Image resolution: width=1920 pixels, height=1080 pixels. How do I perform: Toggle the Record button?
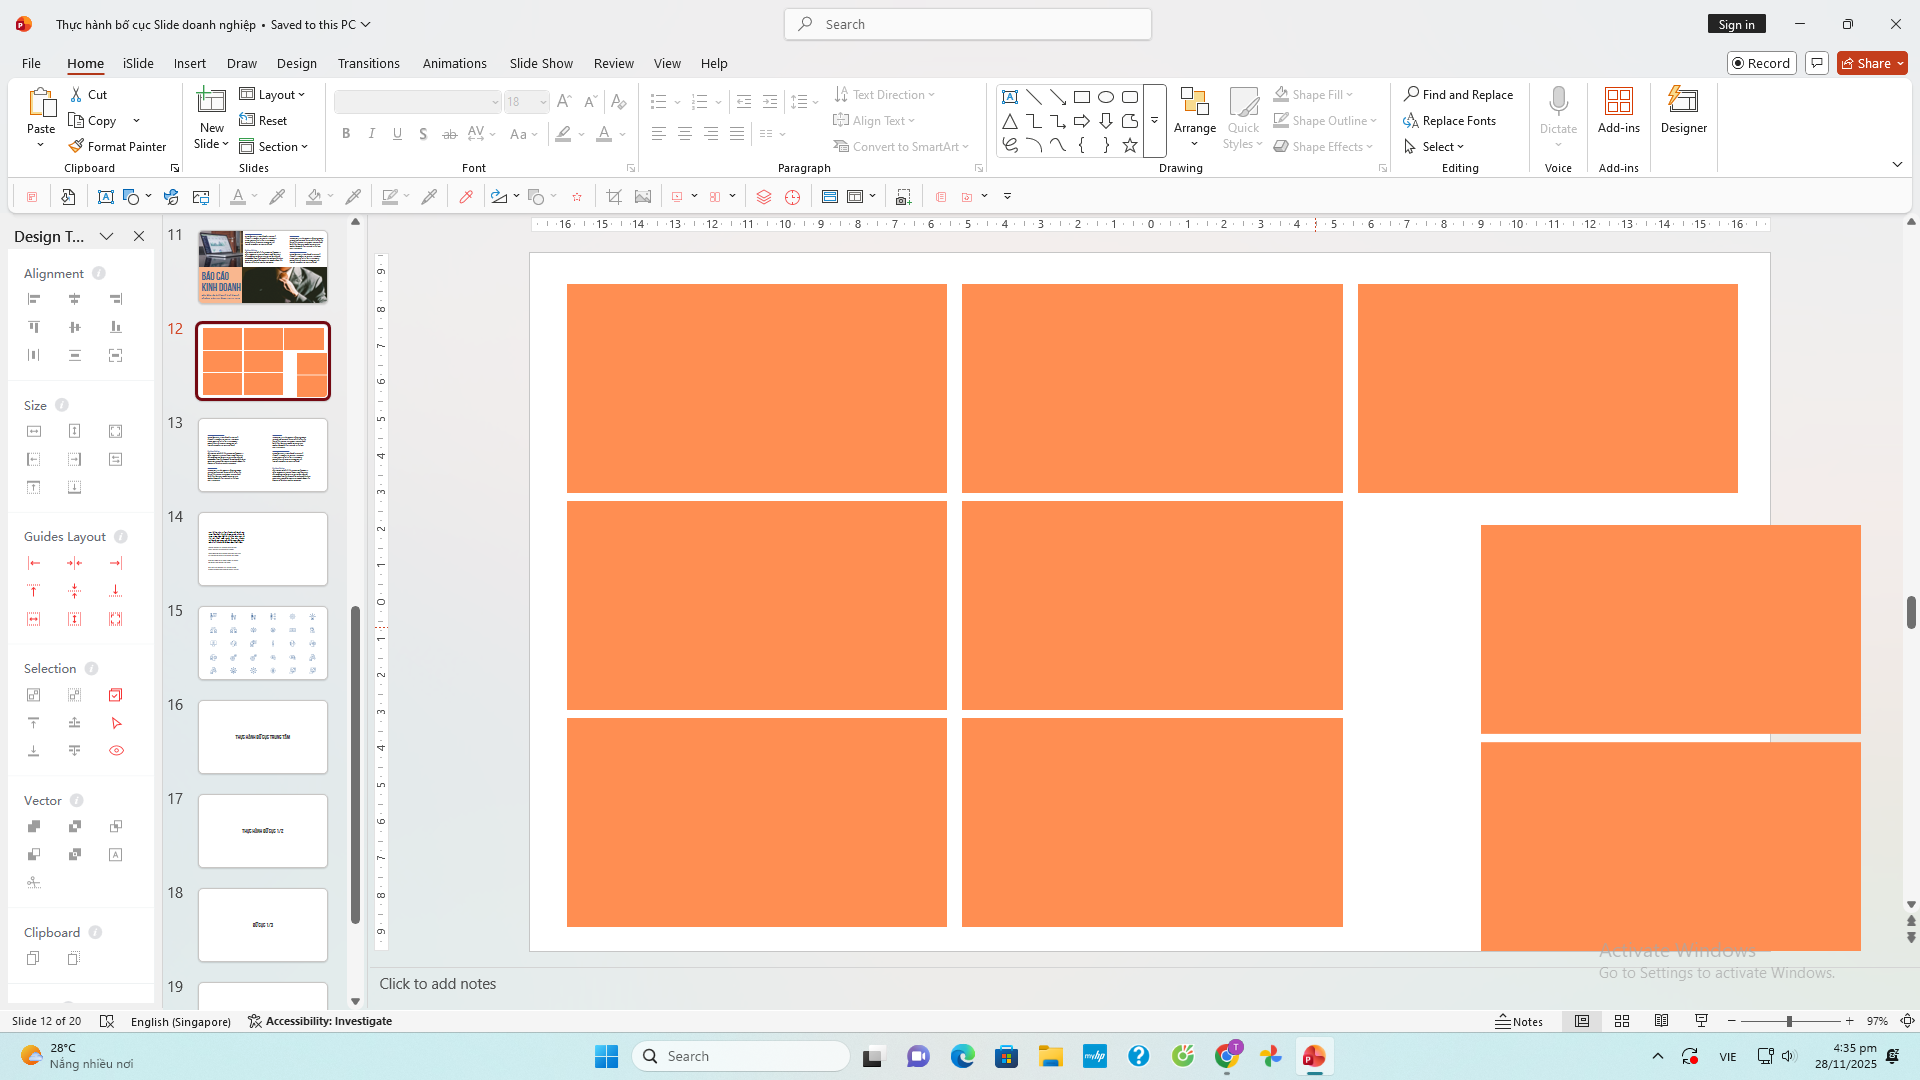click(x=1761, y=63)
